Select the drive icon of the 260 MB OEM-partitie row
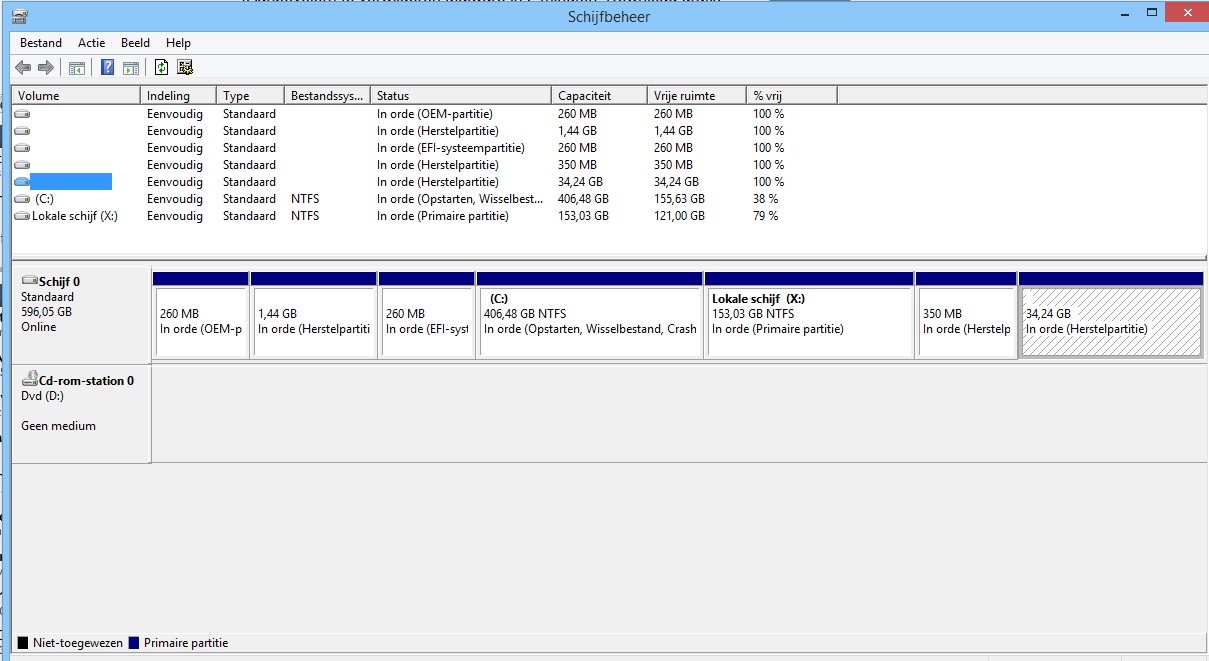Image resolution: width=1209 pixels, height=661 pixels. click(x=22, y=114)
